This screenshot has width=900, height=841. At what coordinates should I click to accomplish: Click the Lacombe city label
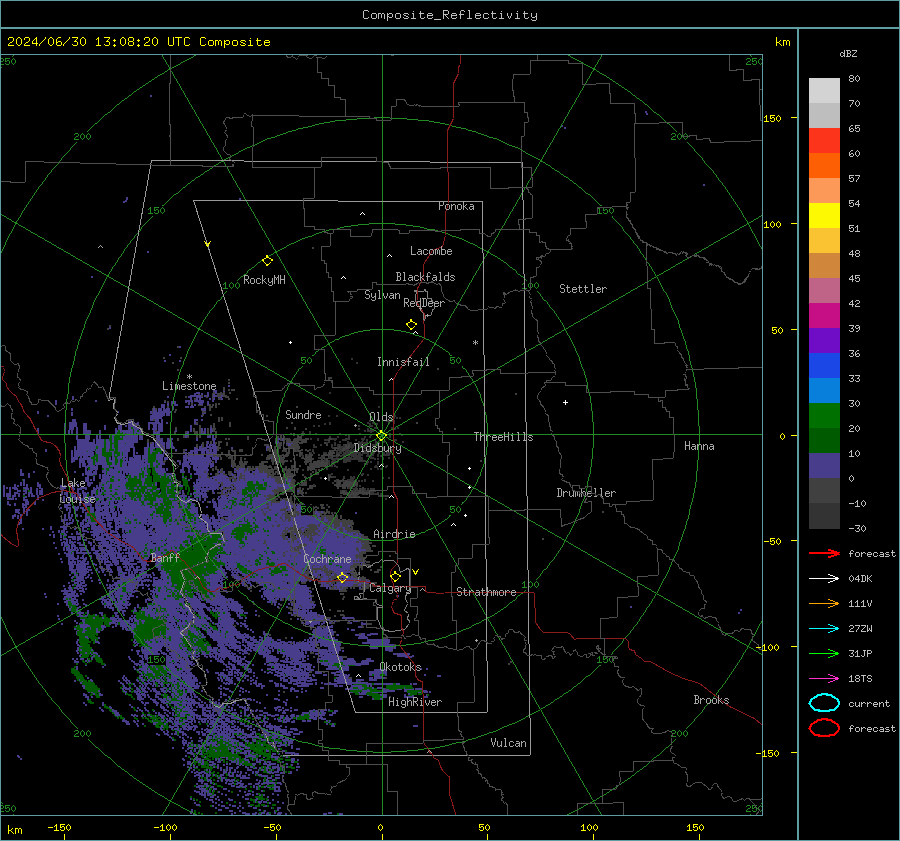[x=431, y=251]
